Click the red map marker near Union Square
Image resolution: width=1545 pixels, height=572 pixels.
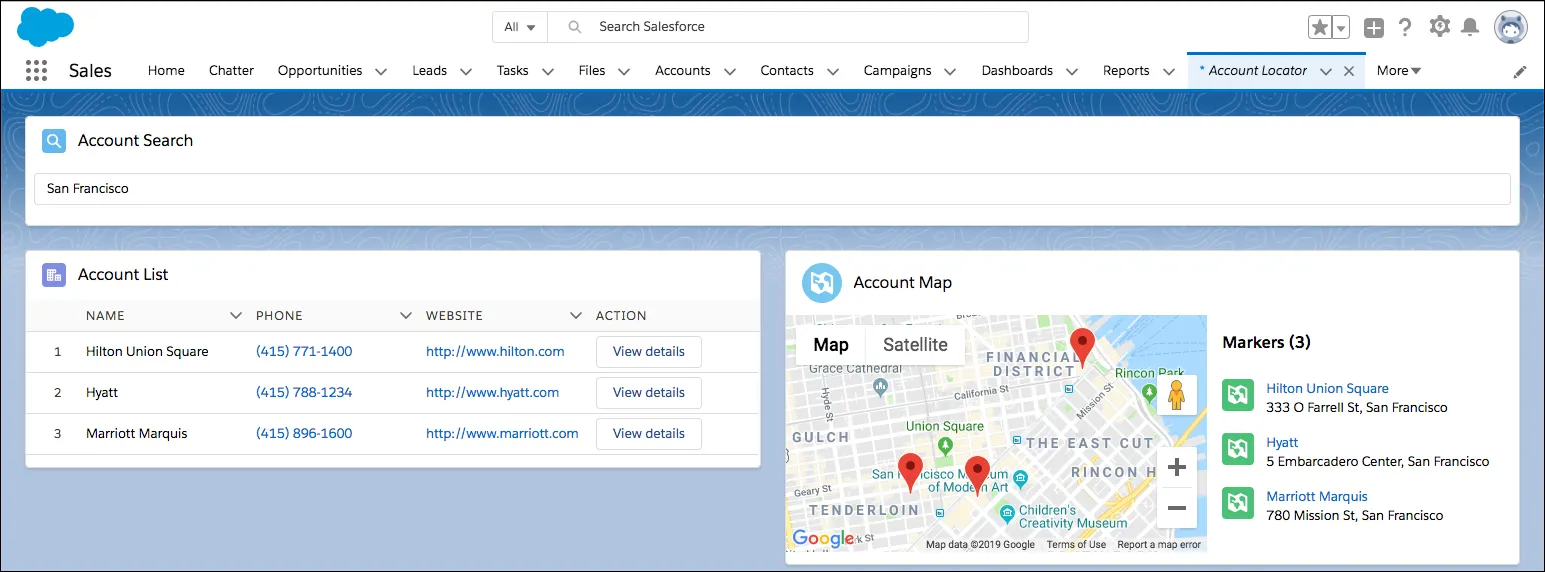point(910,472)
